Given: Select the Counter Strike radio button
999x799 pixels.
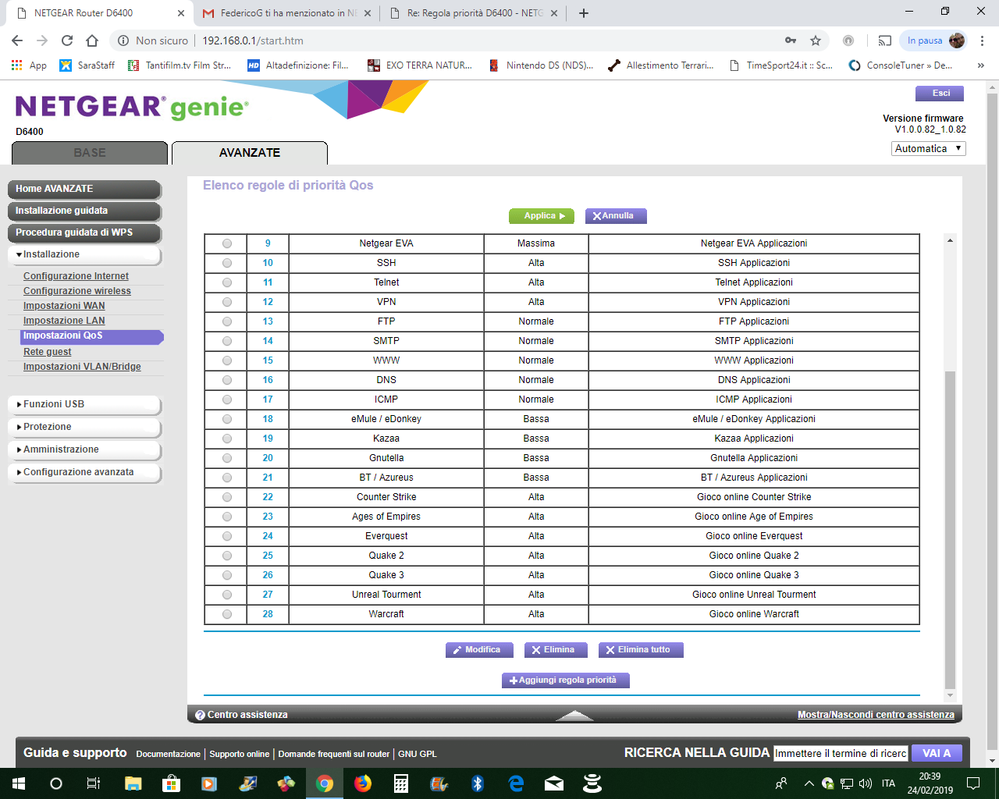Looking at the screenshot, I should (227, 497).
